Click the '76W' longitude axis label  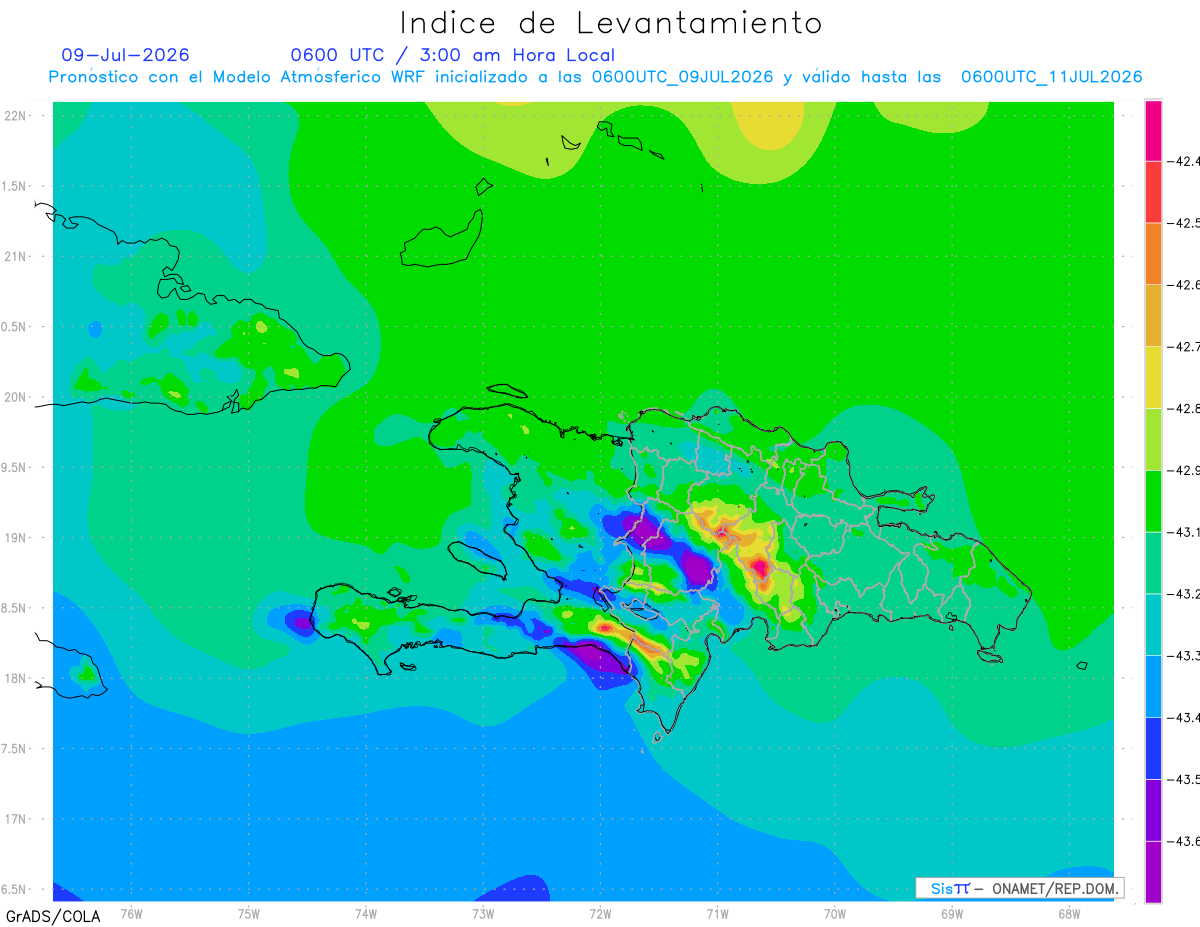tap(131, 914)
